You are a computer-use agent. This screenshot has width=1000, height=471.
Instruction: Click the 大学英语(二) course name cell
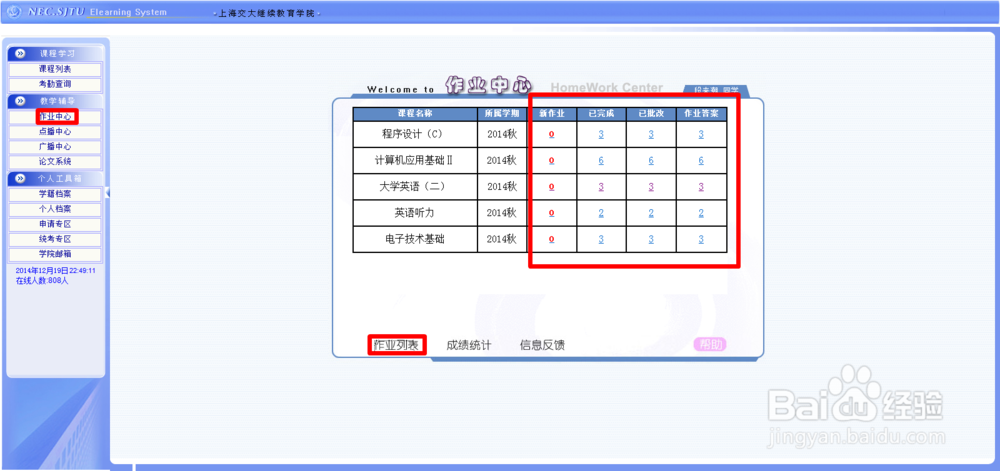click(415, 187)
